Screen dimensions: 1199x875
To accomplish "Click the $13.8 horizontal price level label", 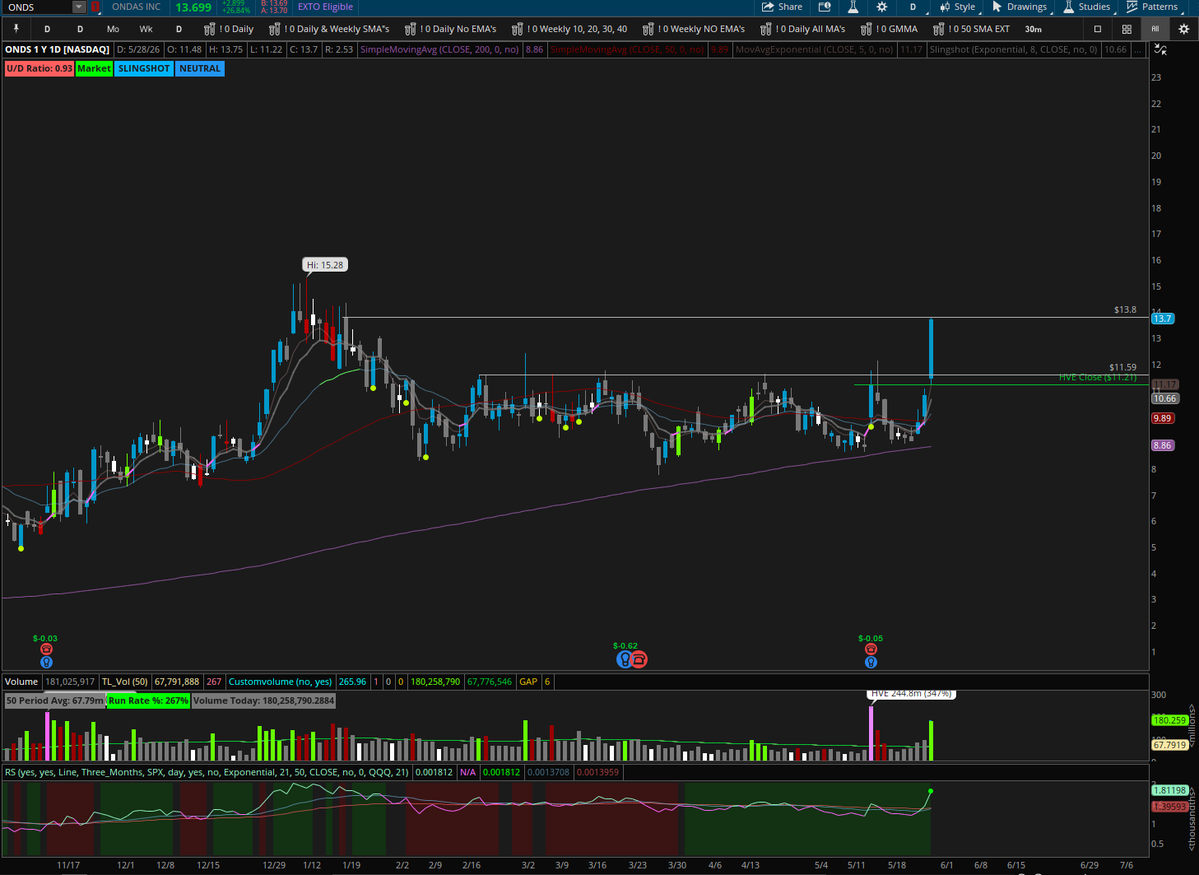I will click(1125, 310).
